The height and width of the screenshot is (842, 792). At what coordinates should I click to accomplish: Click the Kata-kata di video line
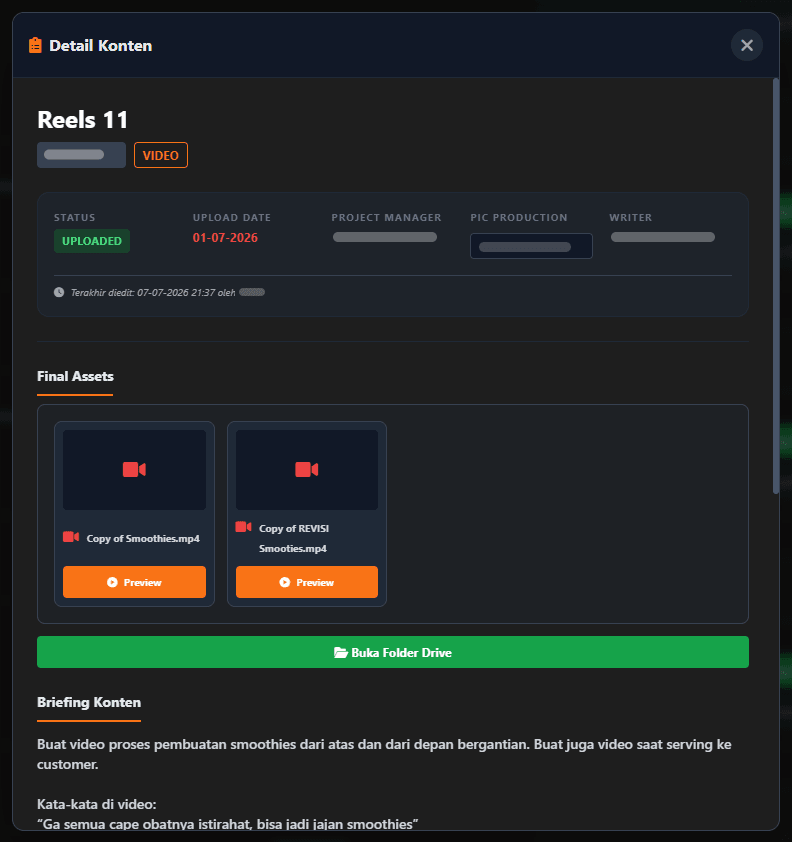[x=97, y=804]
